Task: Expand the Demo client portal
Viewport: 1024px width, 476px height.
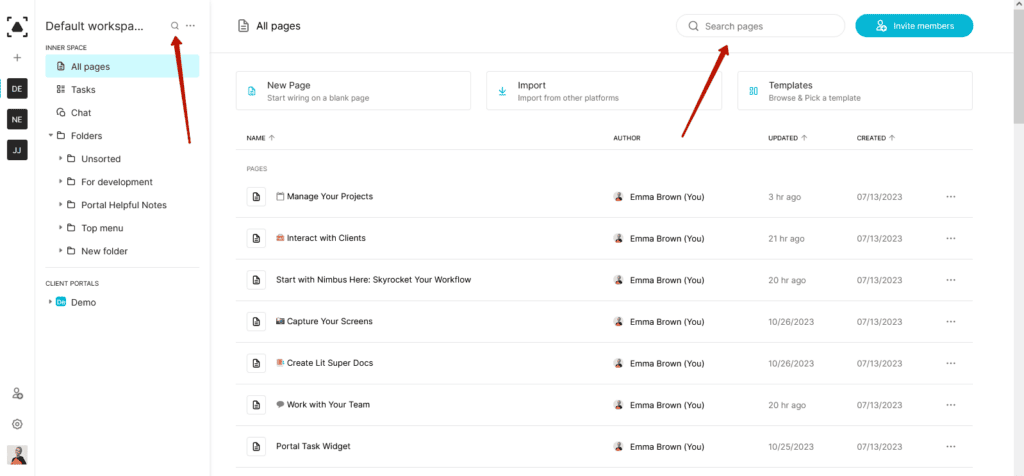Action: click(50, 302)
